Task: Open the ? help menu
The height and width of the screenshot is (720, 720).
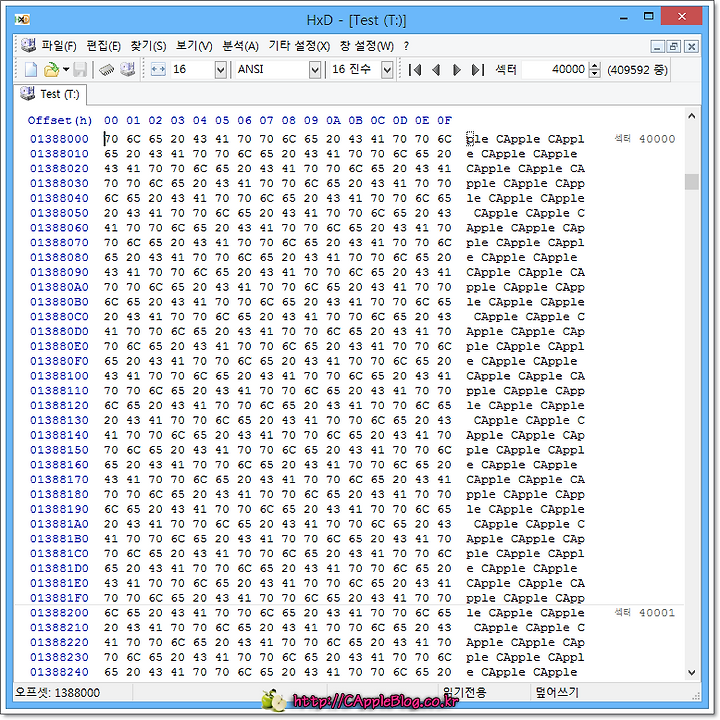Action: coord(406,46)
